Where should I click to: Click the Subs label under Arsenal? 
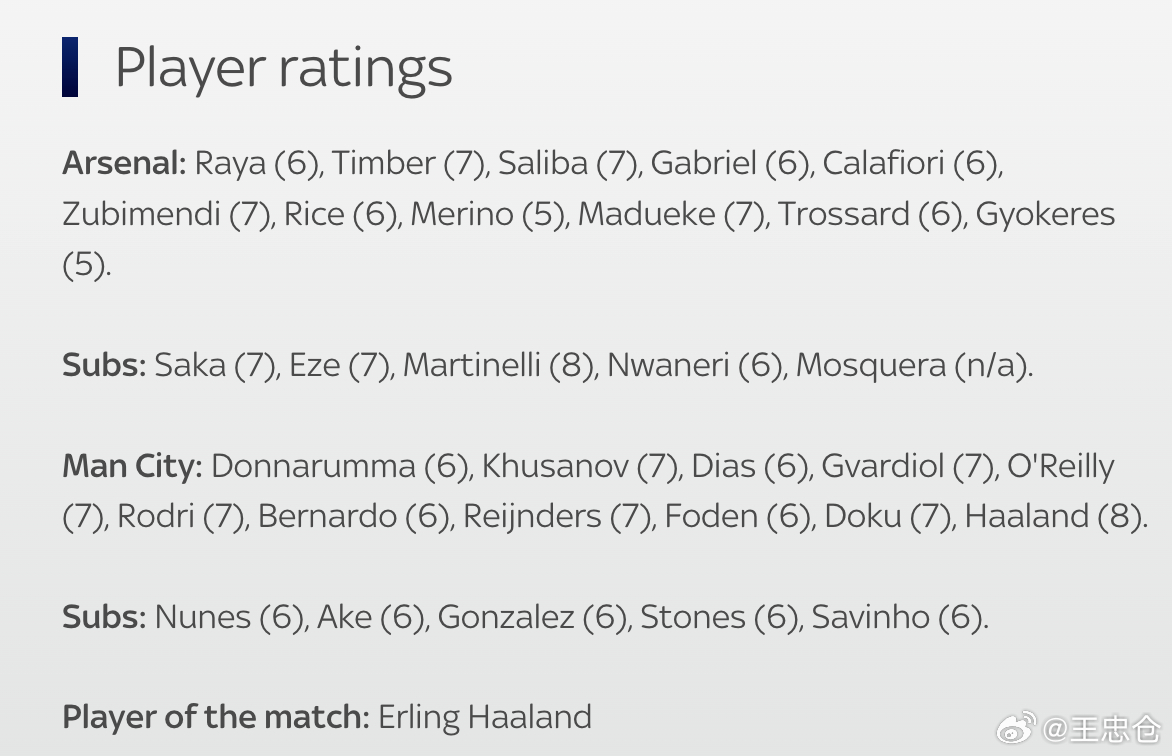tap(104, 366)
